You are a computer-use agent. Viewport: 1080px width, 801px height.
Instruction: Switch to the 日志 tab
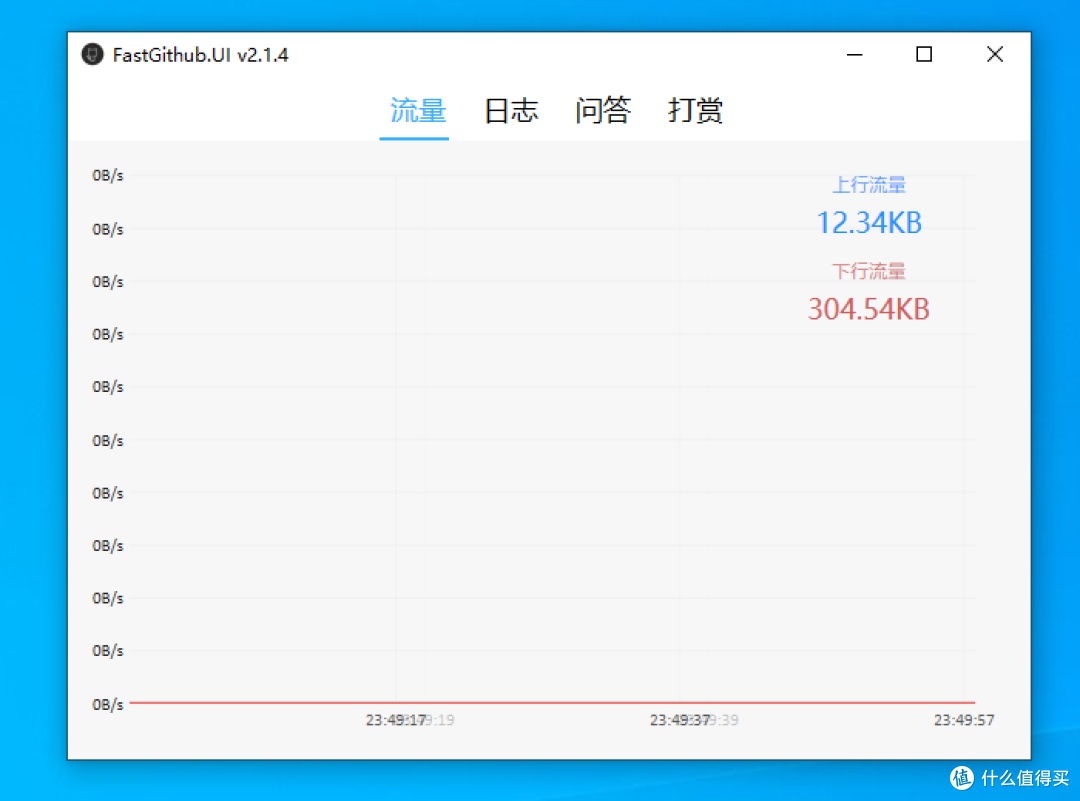pos(511,111)
